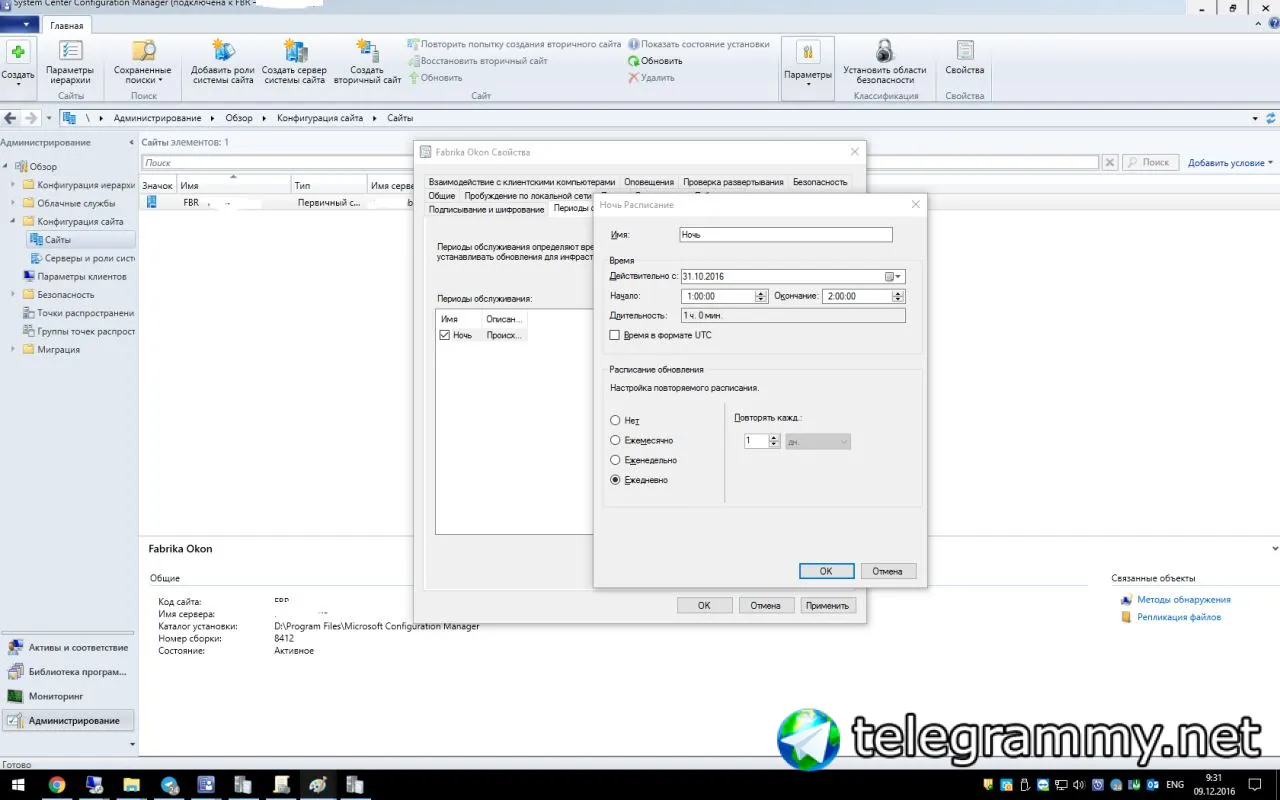Click Создать вторичный сайт ribbon icon

[x=367, y=62]
